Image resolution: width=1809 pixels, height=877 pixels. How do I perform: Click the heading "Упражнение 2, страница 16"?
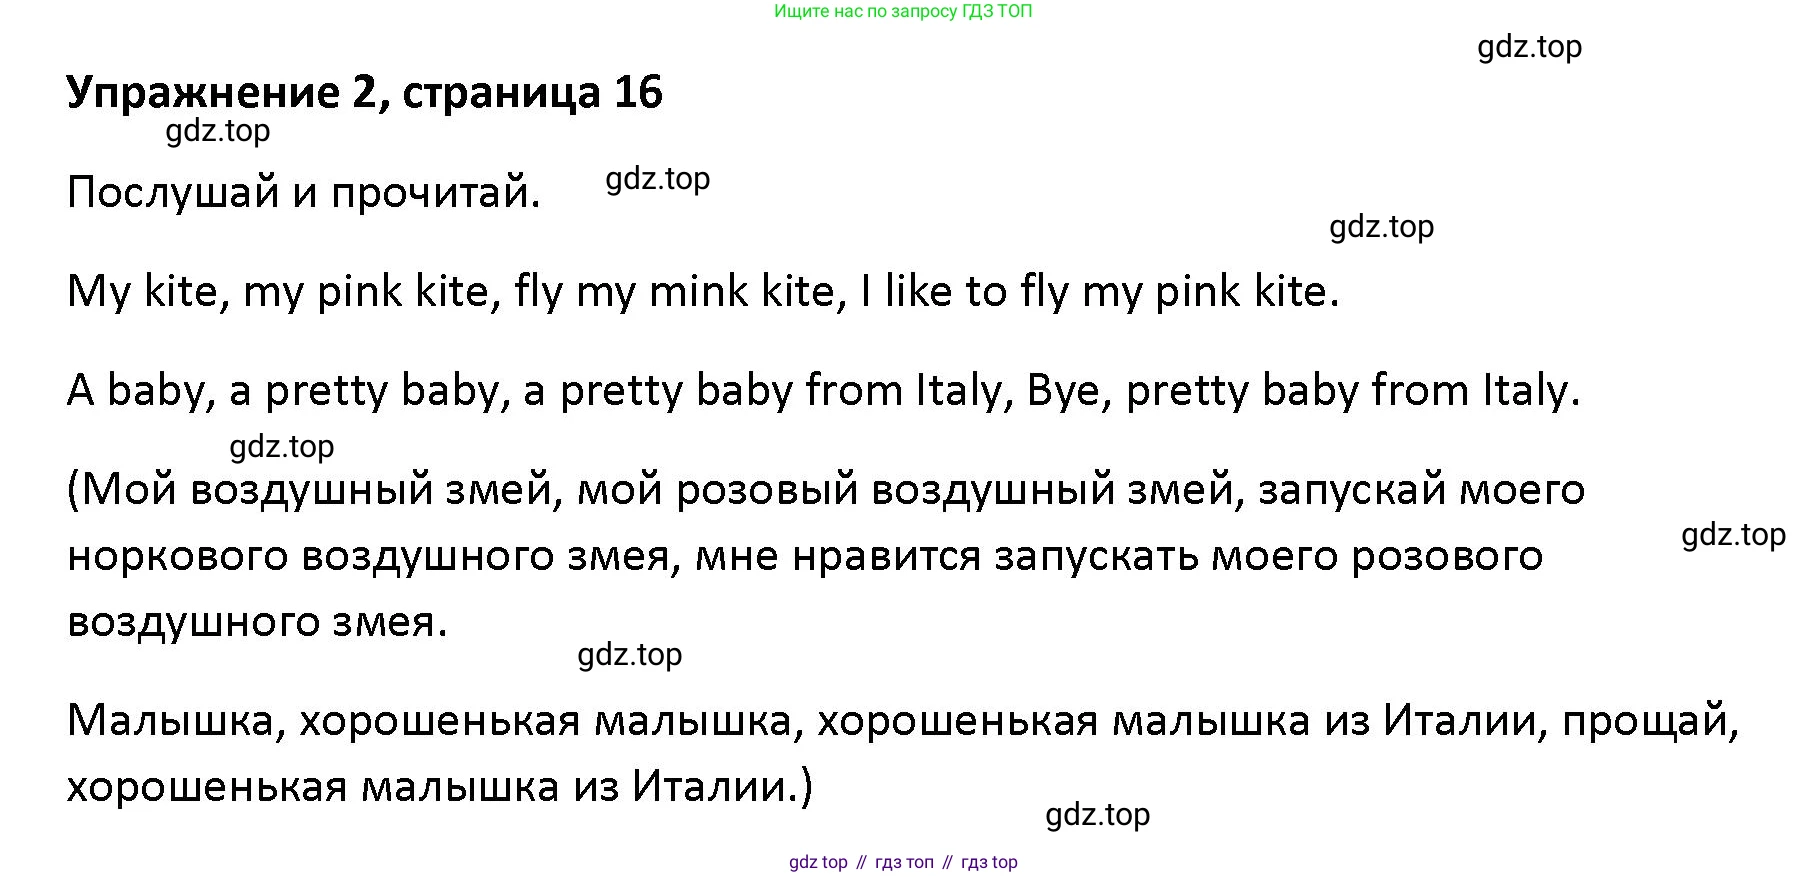click(364, 92)
